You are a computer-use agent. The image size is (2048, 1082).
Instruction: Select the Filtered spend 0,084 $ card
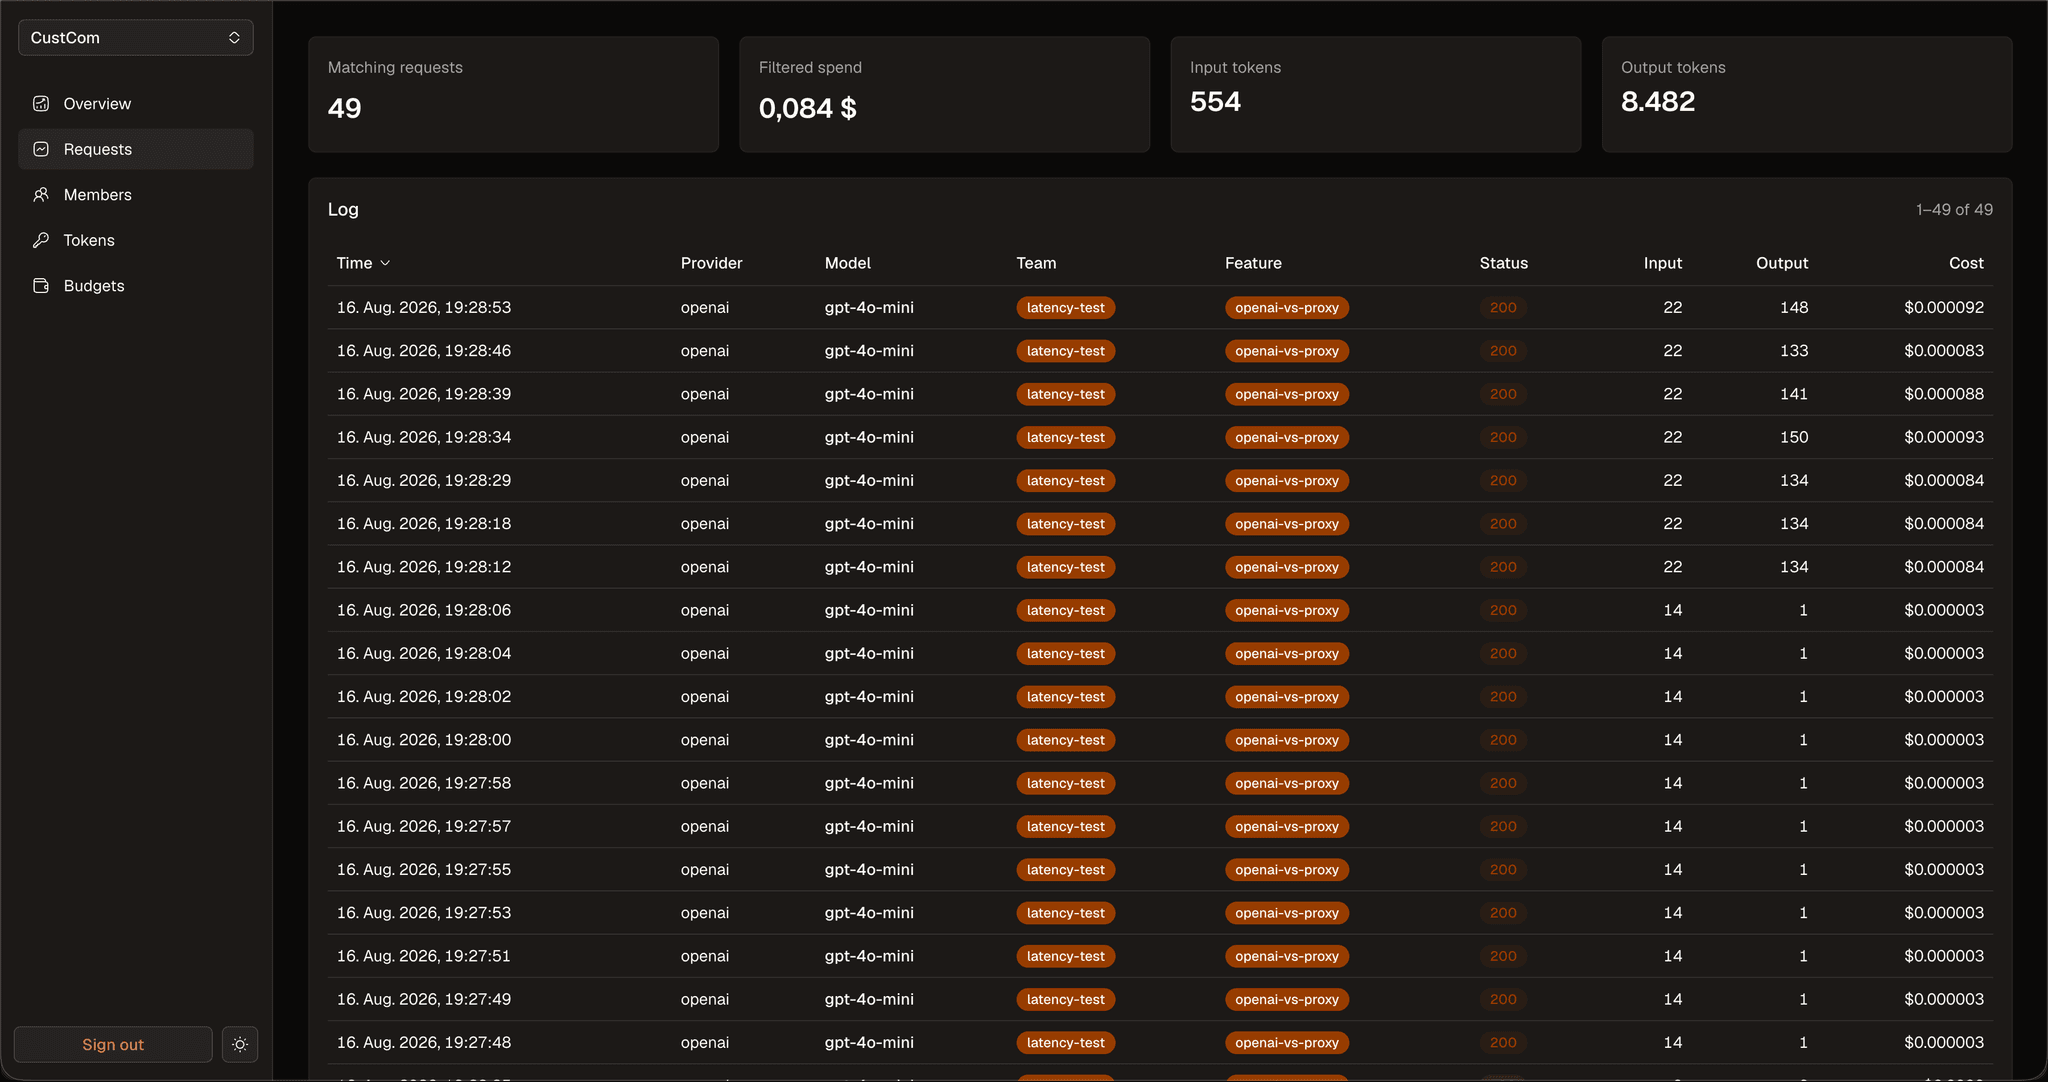(944, 95)
